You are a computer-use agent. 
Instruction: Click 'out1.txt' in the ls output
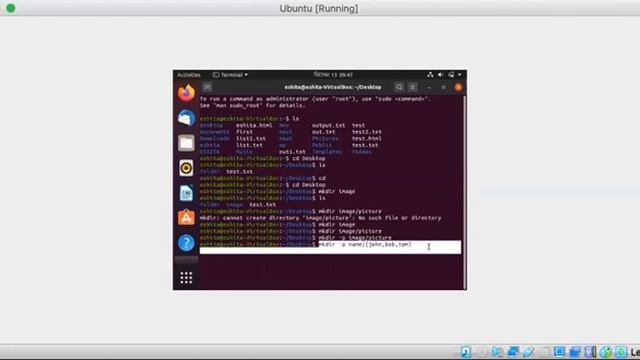click(x=292, y=152)
